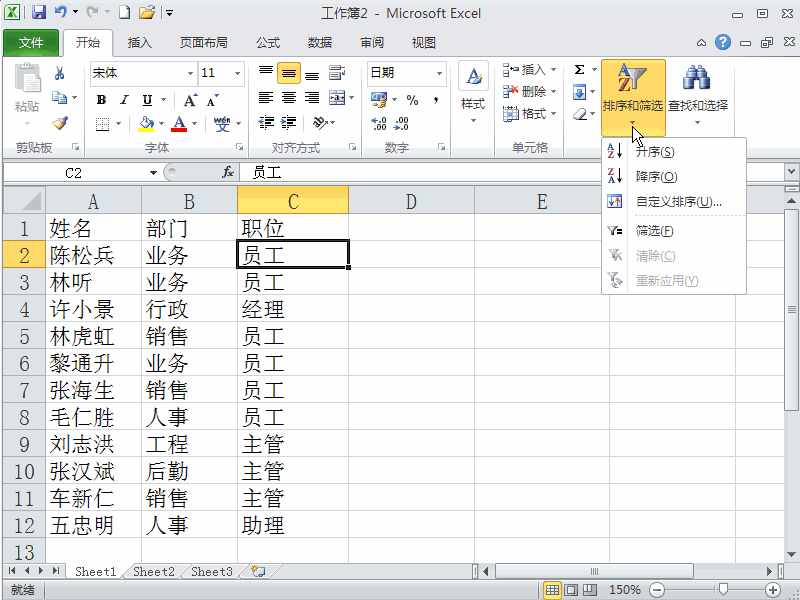Viewport: 800px width, 600px height.
Task: Switch to the 插入 ribbon tab
Action: [139, 43]
